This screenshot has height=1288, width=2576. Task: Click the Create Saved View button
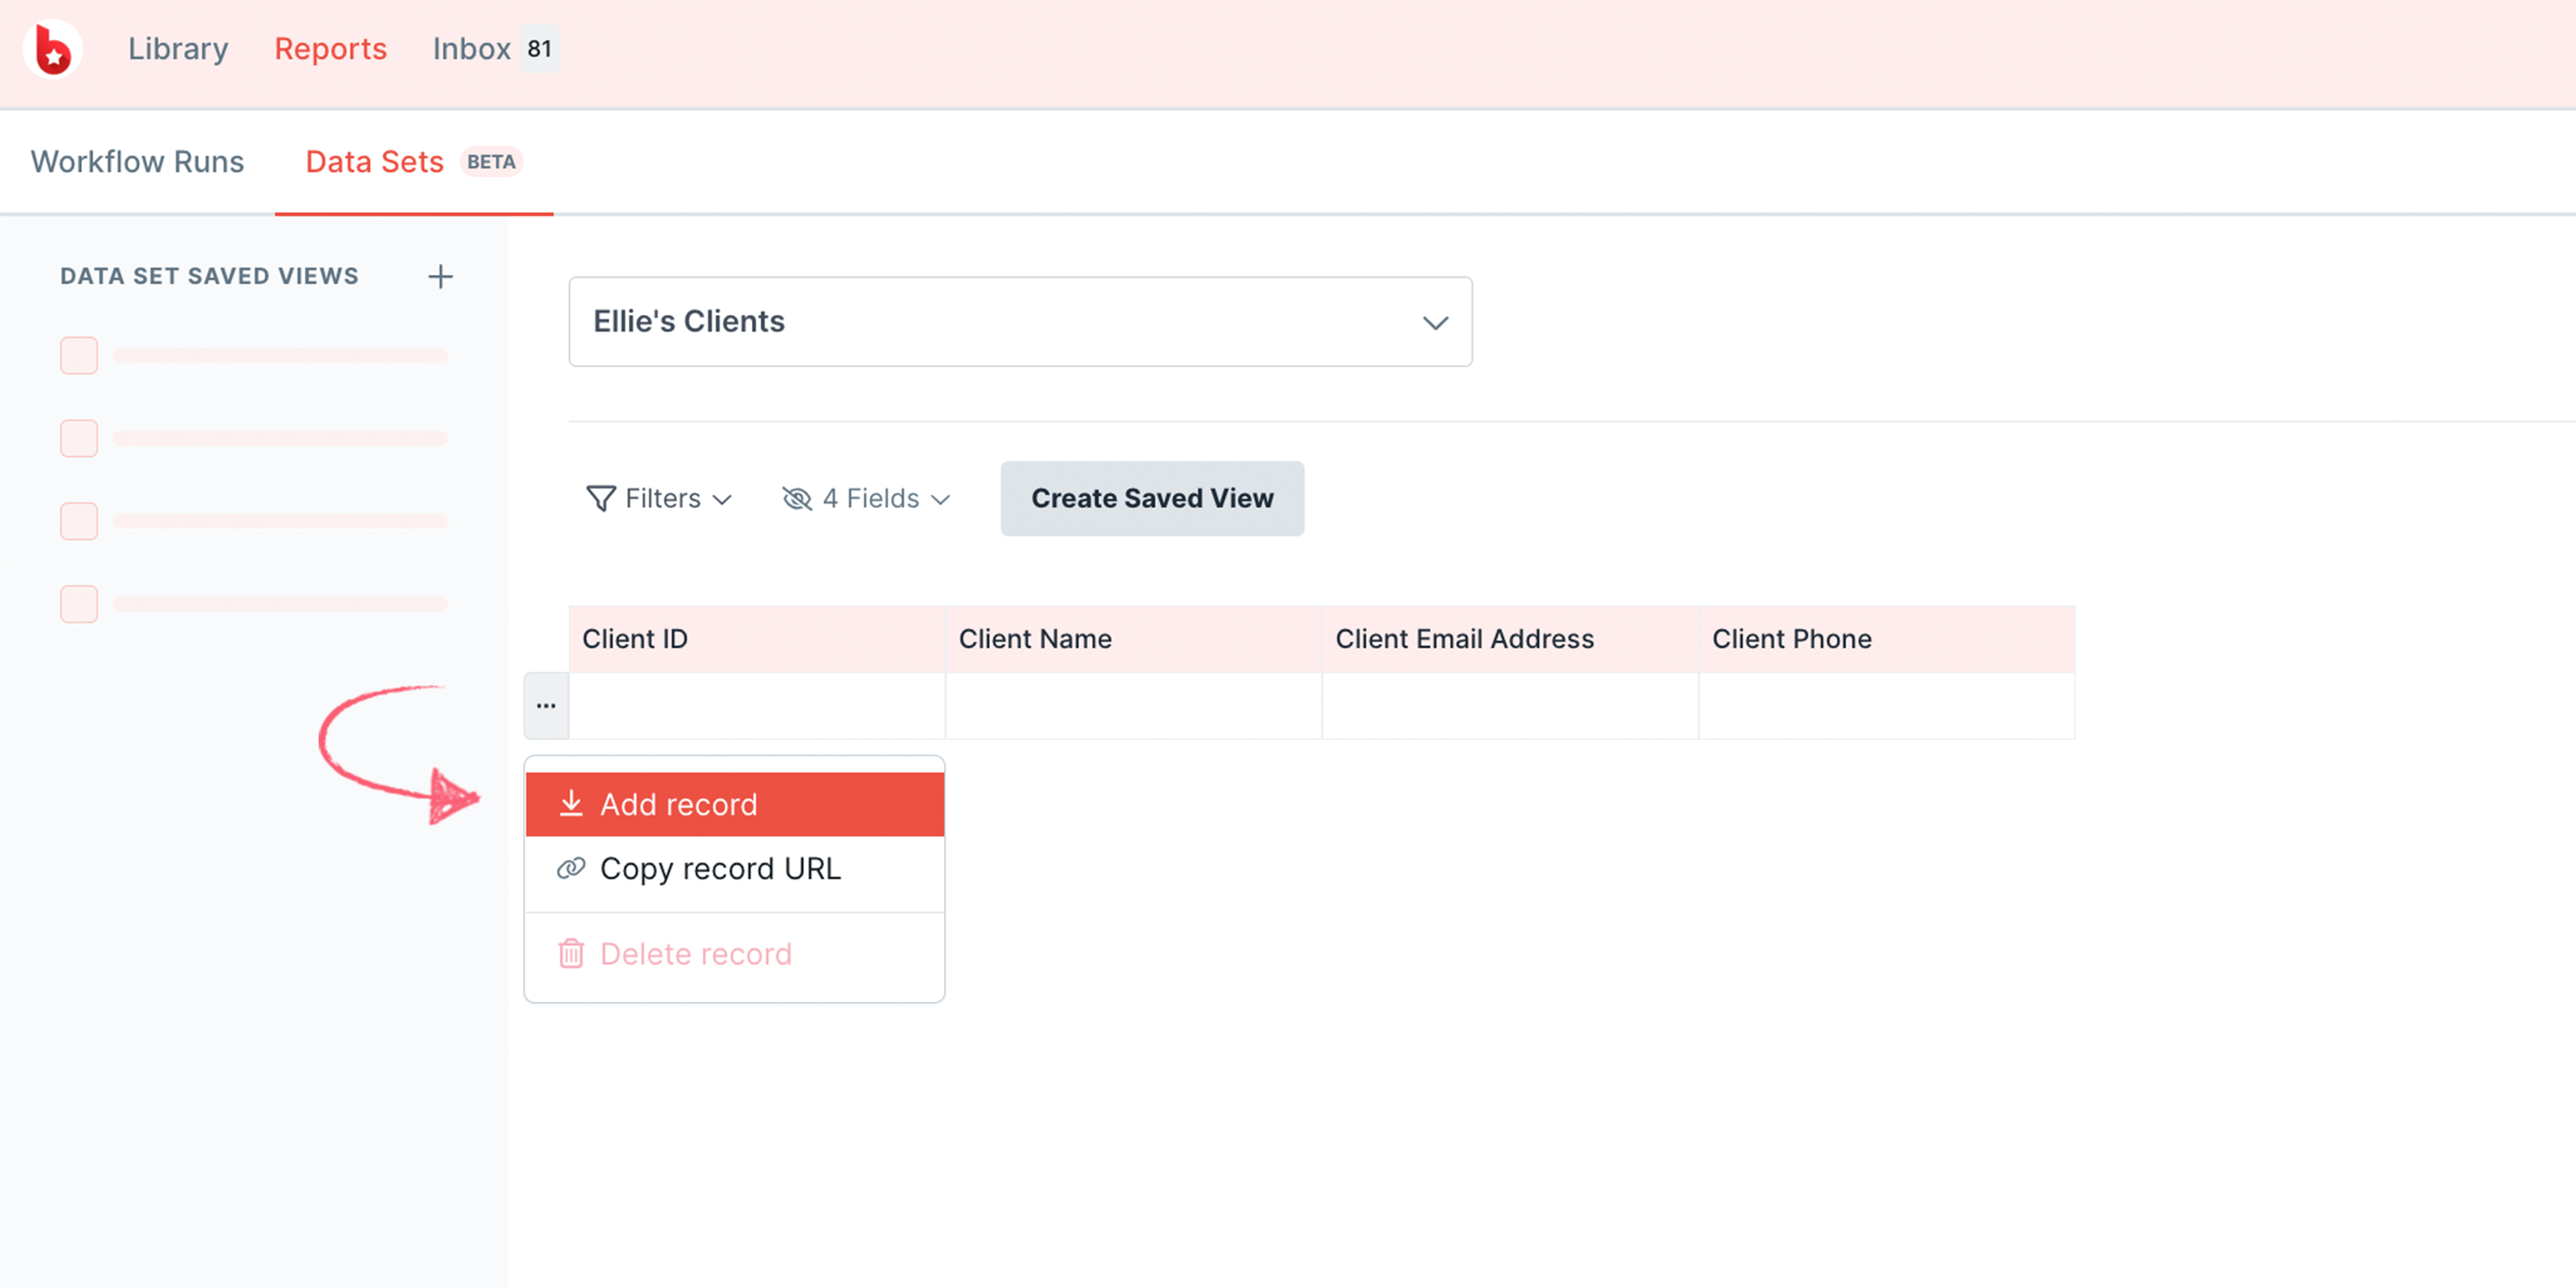[1152, 498]
